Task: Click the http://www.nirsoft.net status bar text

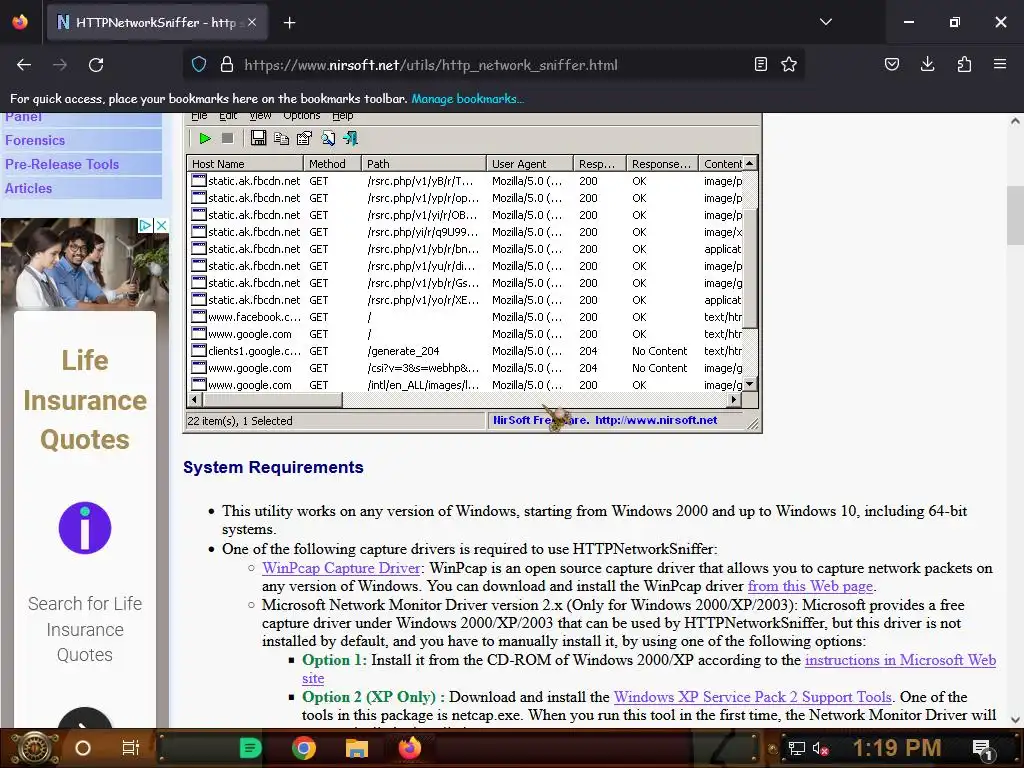Action: pyautogui.click(x=656, y=420)
